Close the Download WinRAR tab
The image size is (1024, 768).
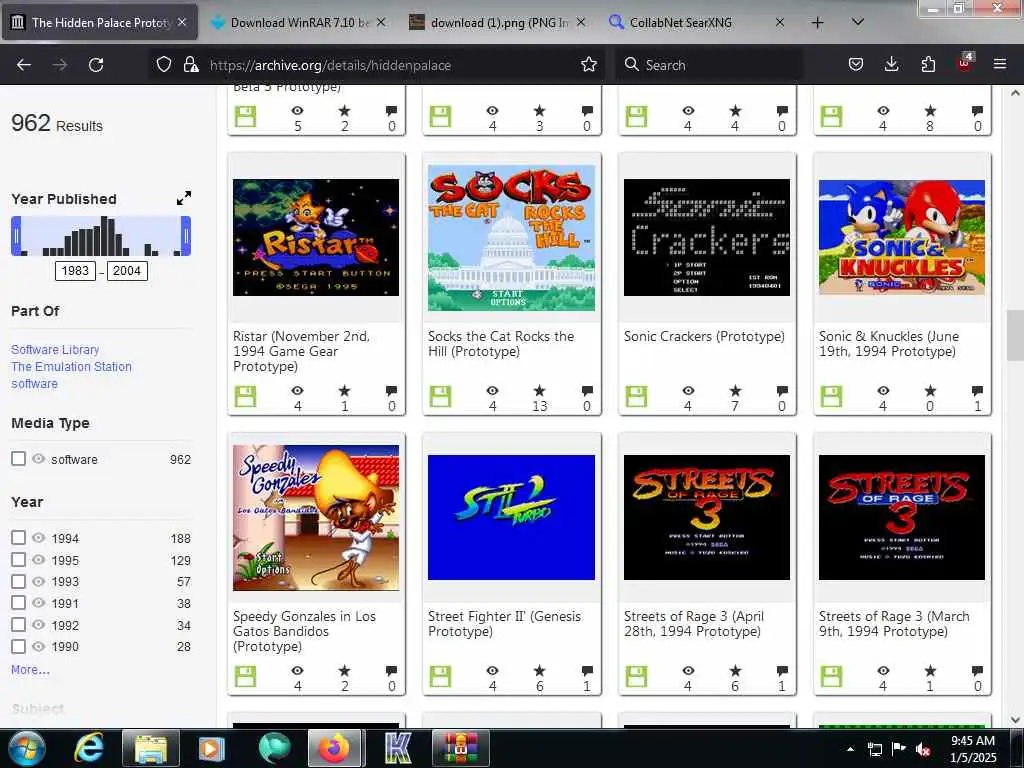click(381, 23)
